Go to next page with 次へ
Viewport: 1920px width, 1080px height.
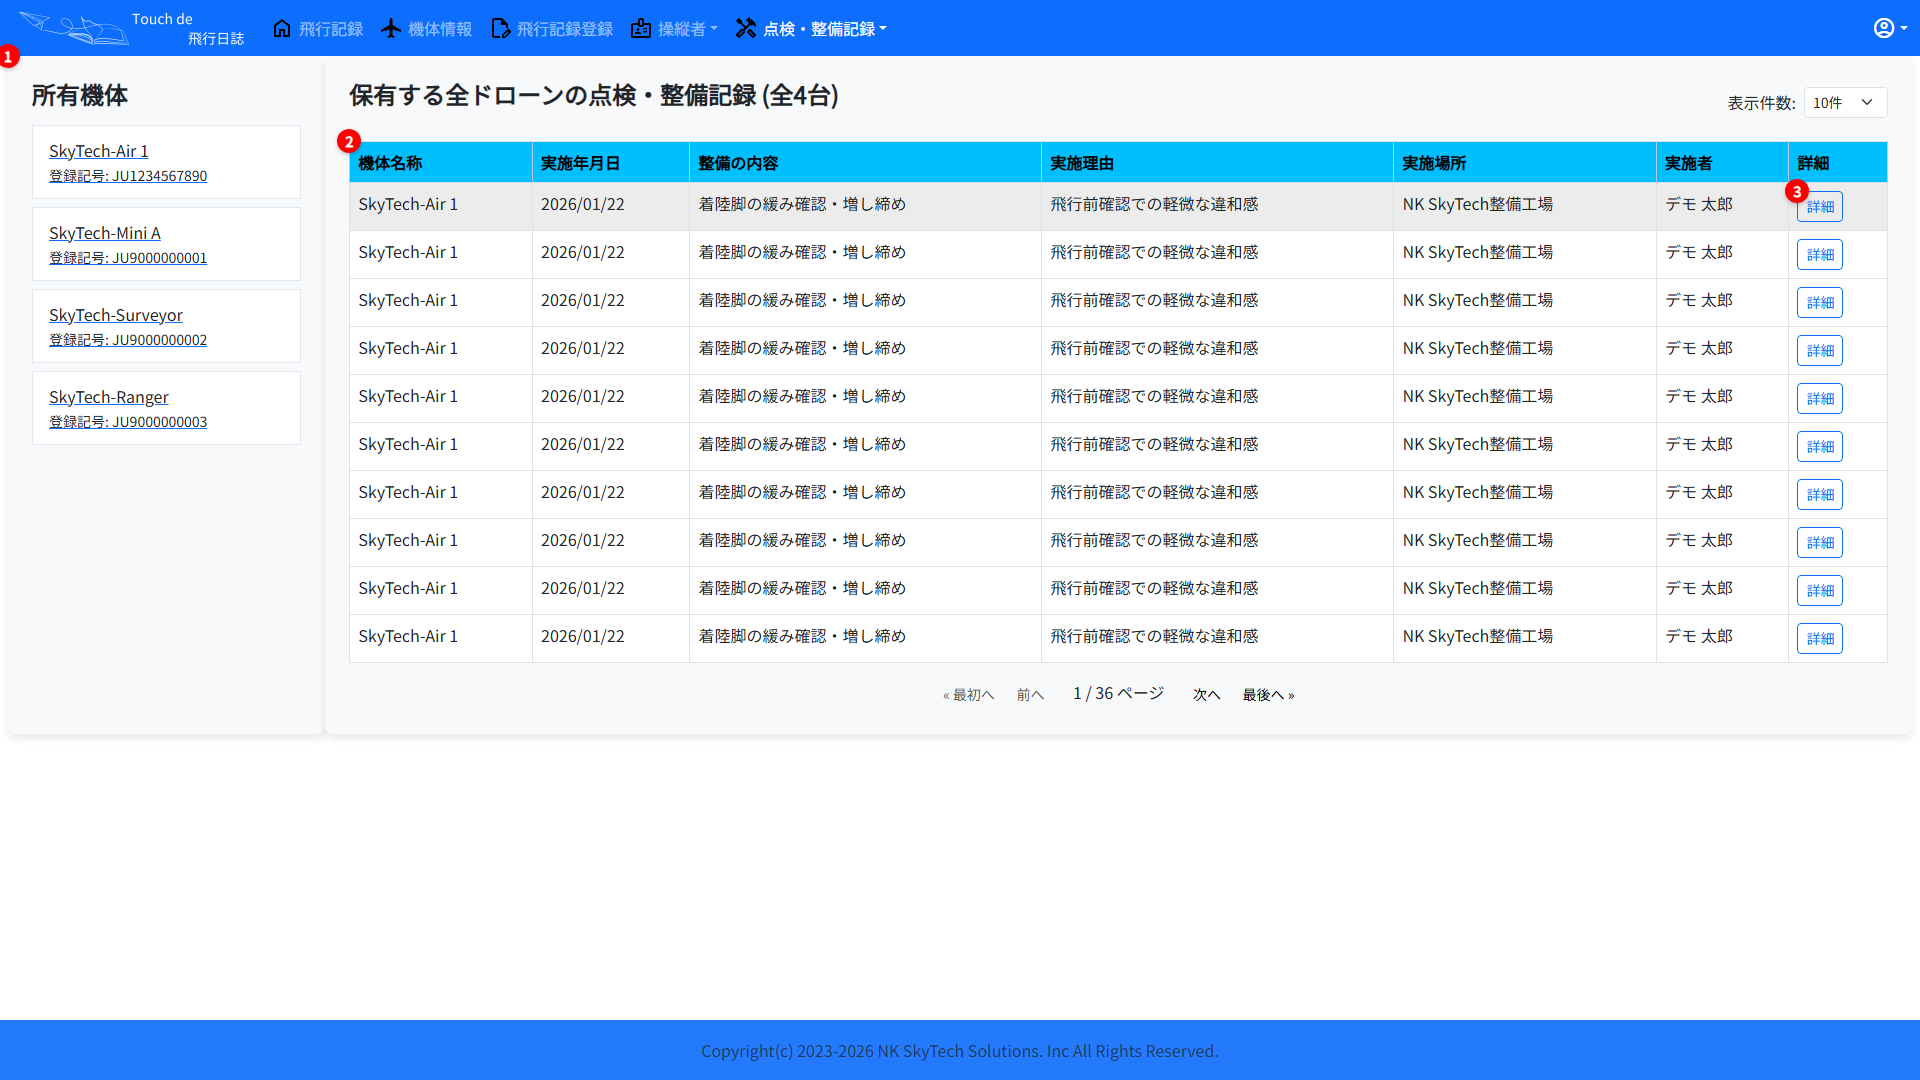click(1206, 694)
